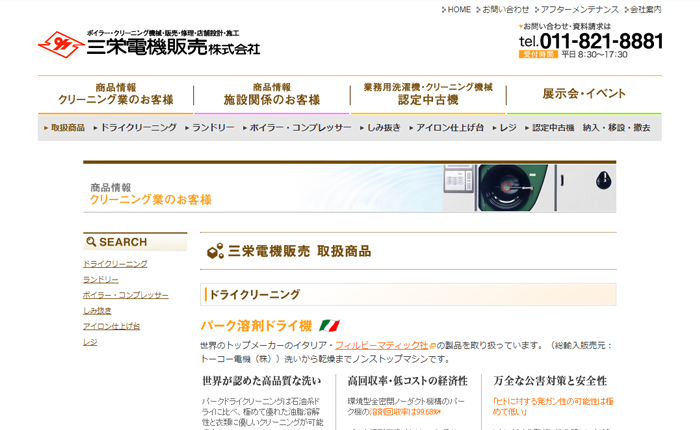This screenshot has height=430, width=700.
Task: Click the phone number 011-821-8881
Action: click(x=601, y=41)
